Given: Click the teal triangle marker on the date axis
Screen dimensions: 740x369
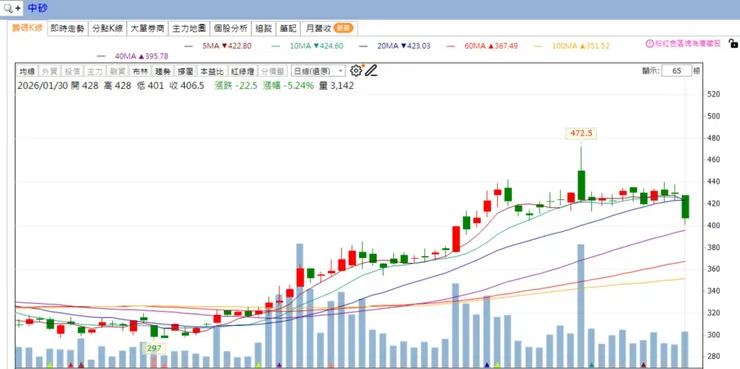Looking at the screenshot, I should coord(591,365).
